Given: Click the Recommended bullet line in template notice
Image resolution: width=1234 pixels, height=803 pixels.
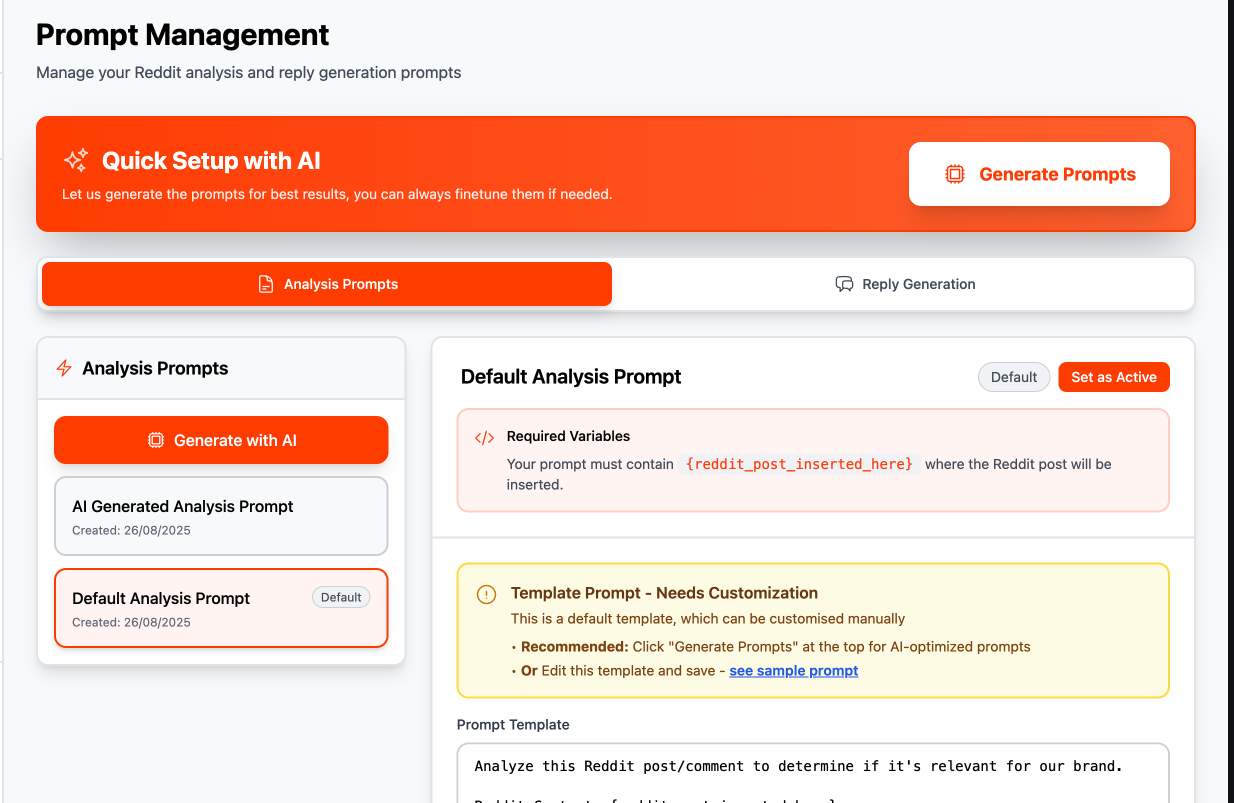Looking at the screenshot, I should [x=771, y=646].
